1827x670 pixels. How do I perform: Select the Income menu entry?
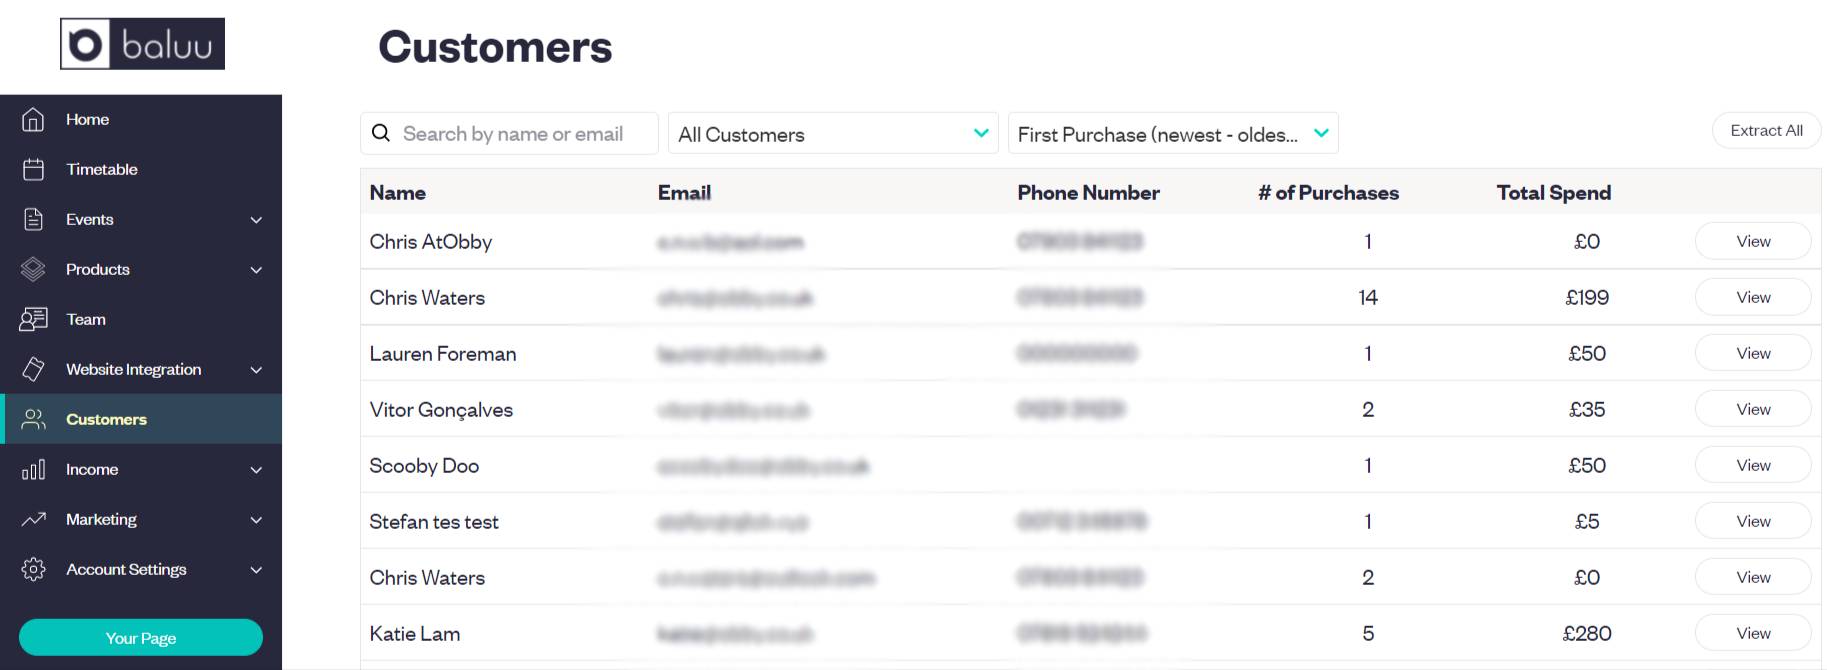[92, 469]
